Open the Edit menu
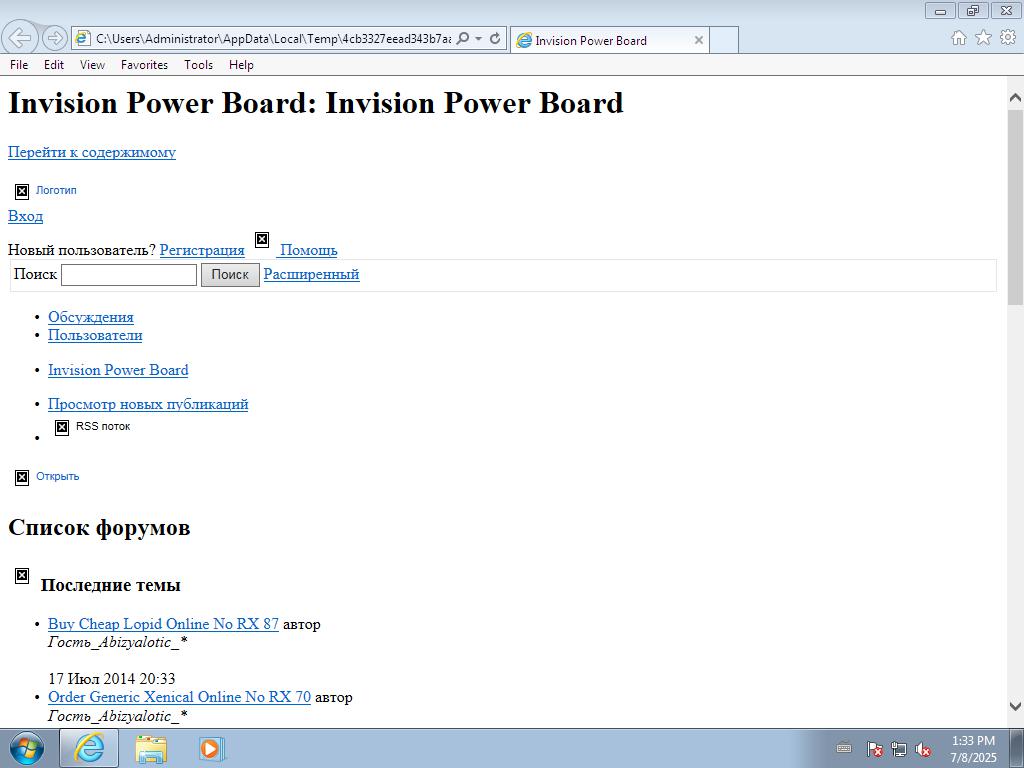Image resolution: width=1024 pixels, height=768 pixels. tap(54, 65)
